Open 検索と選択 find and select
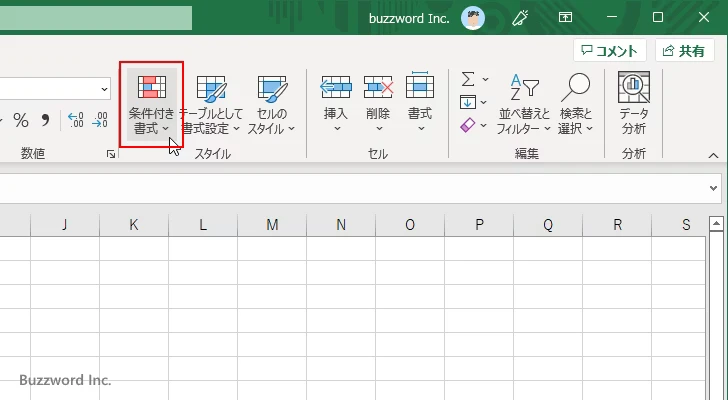Viewport: 728px width, 400px height. (576, 104)
